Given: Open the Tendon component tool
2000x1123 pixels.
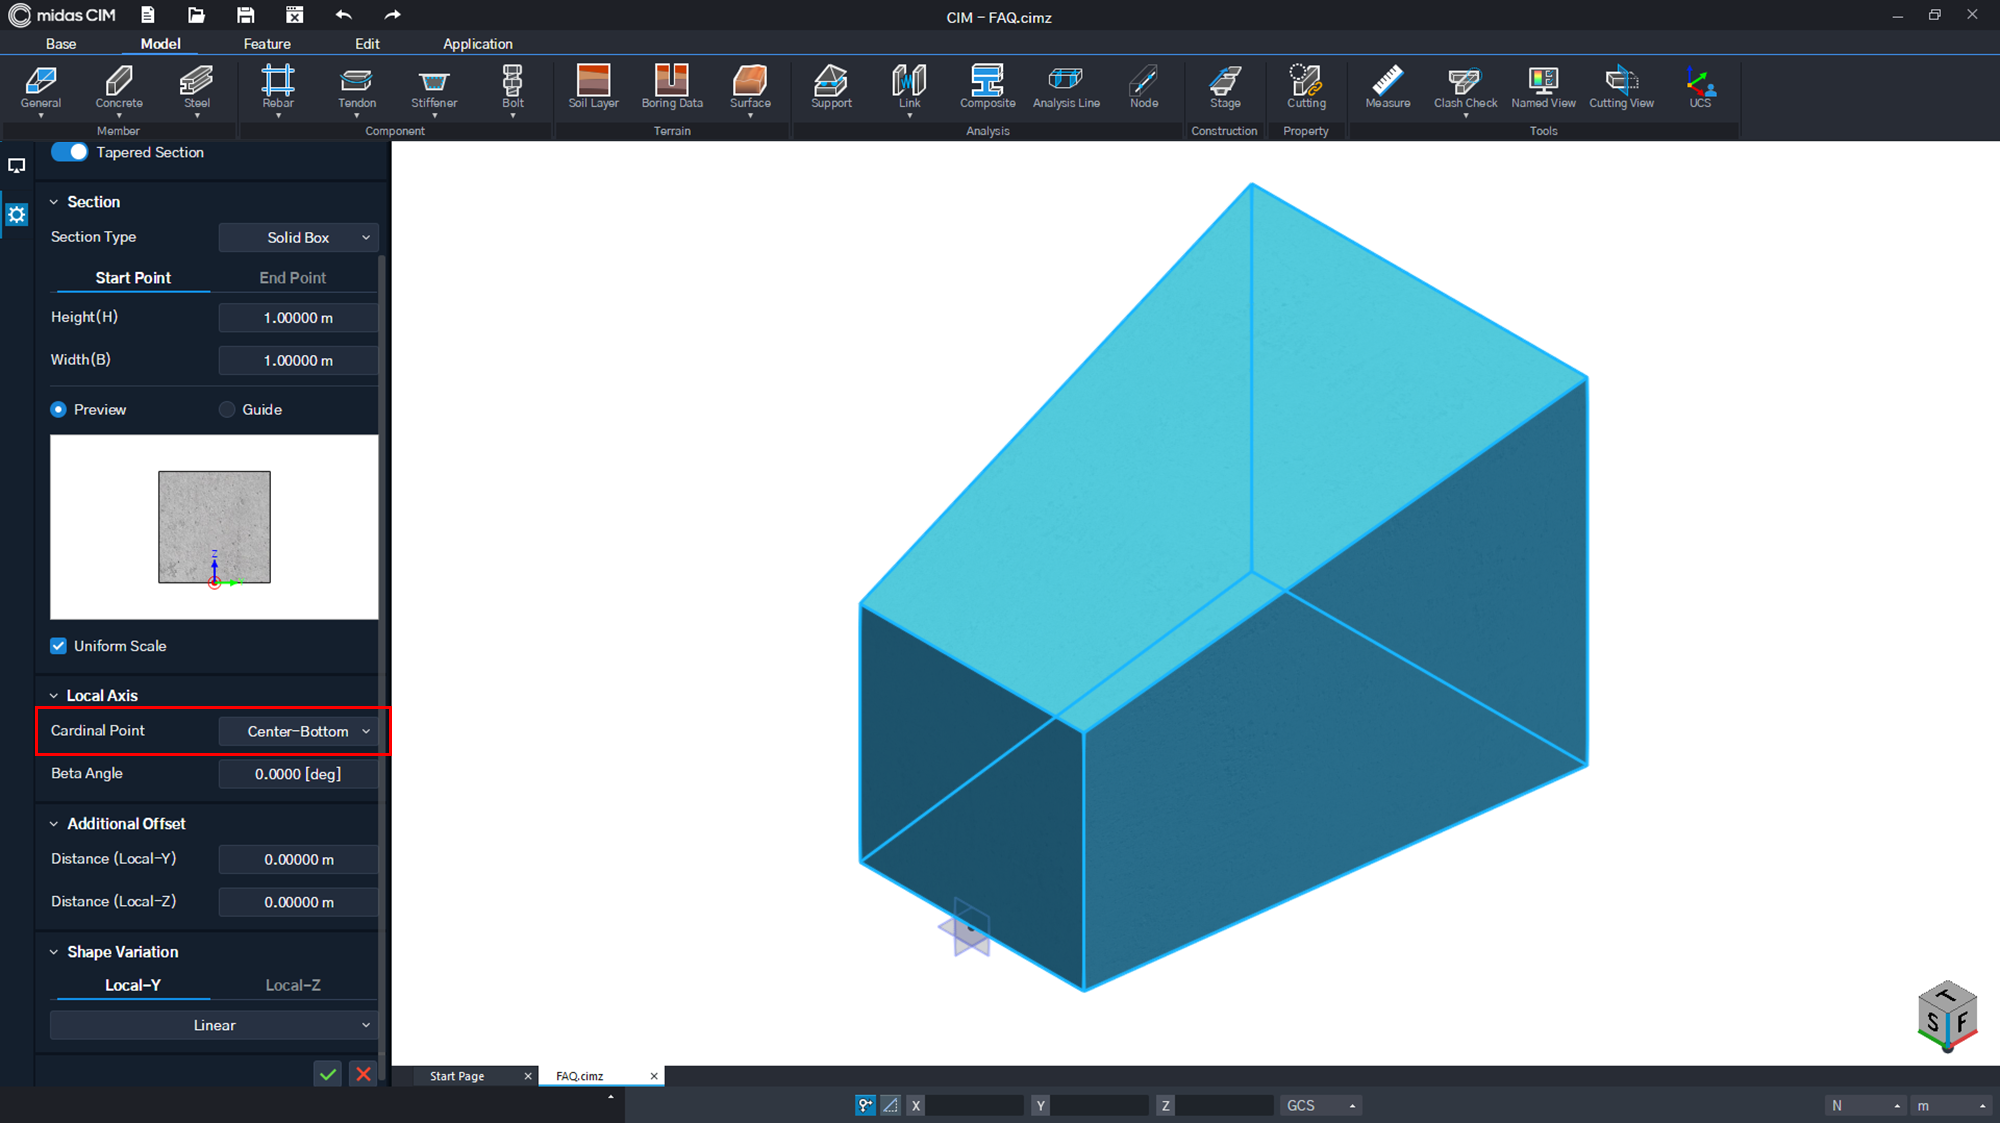Looking at the screenshot, I should (x=357, y=88).
